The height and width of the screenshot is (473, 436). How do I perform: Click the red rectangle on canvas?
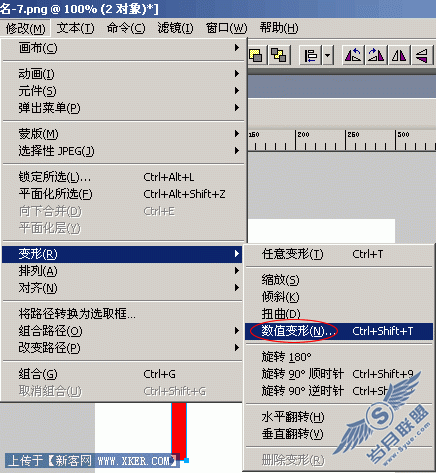[179, 430]
